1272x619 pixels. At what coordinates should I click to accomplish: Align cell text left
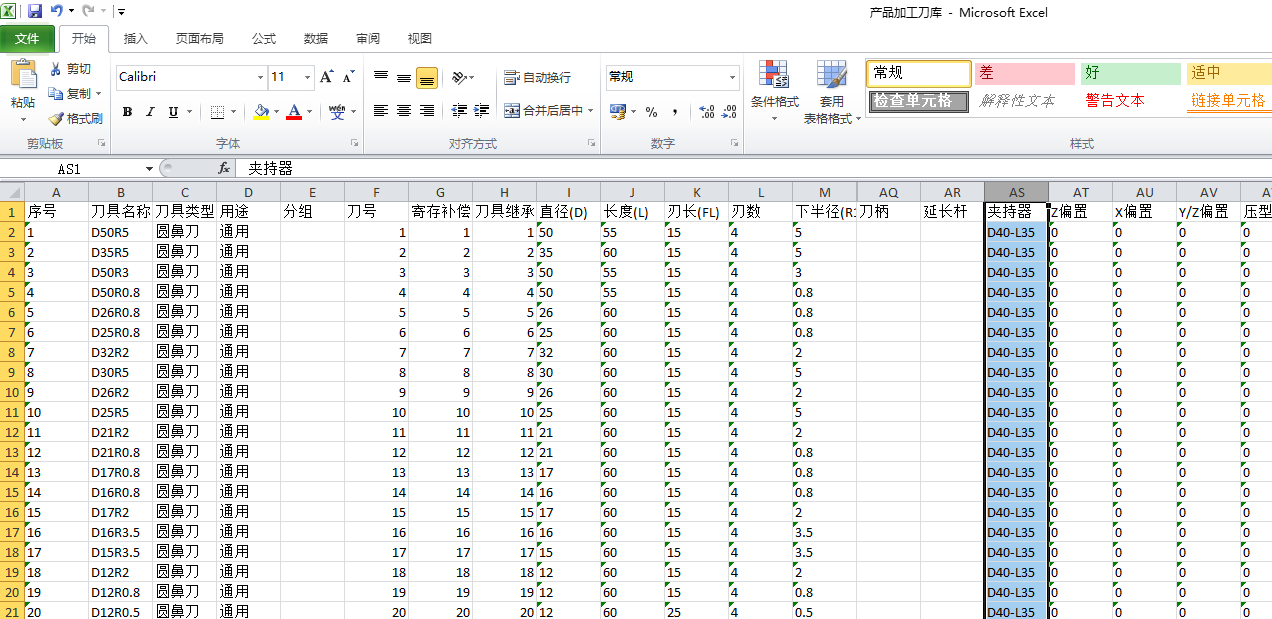[381, 111]
